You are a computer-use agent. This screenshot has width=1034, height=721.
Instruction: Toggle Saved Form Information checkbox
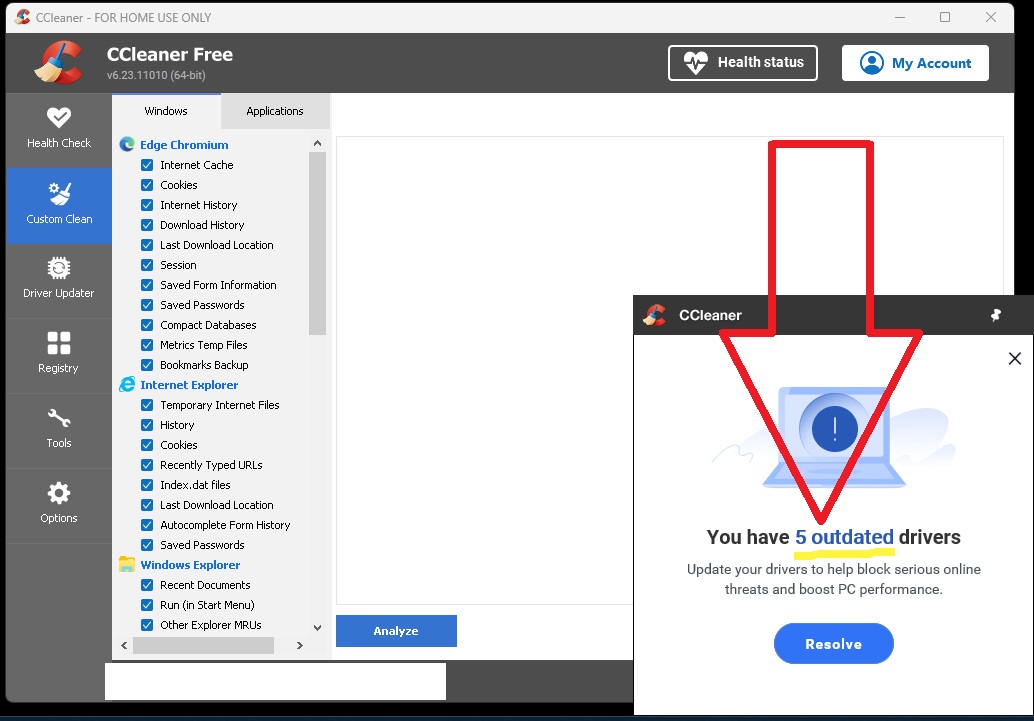(x=147, y=285)
